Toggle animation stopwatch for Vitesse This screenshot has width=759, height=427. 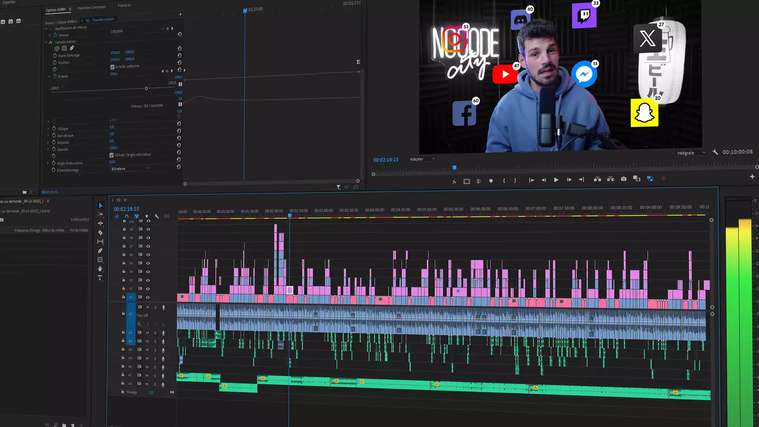click(x=55, y=35)
